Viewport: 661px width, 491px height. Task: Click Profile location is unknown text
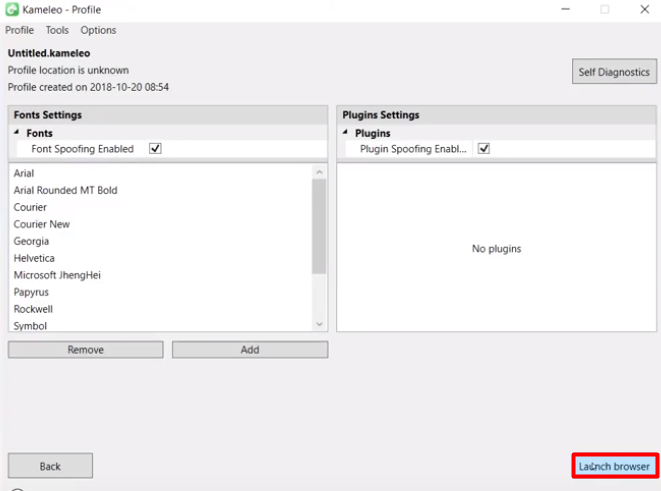coord(68,70)
